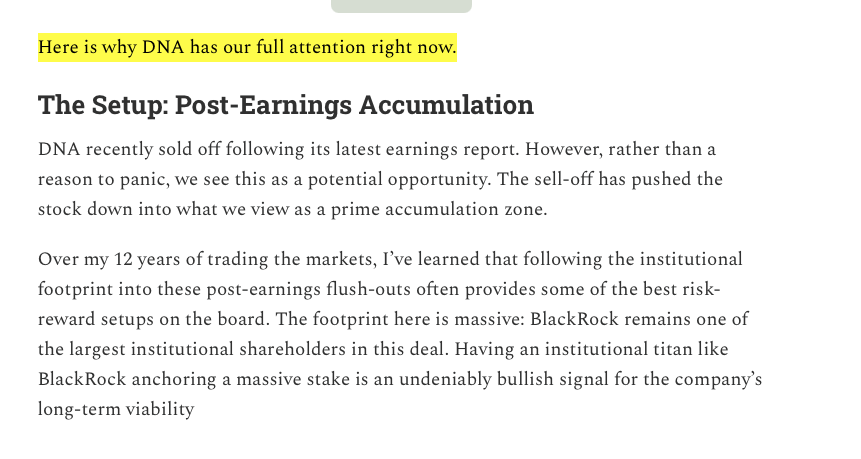
Task: Click 'full attention right now' highlighted words
Action: pyautogui.click(x=356, y=47)
